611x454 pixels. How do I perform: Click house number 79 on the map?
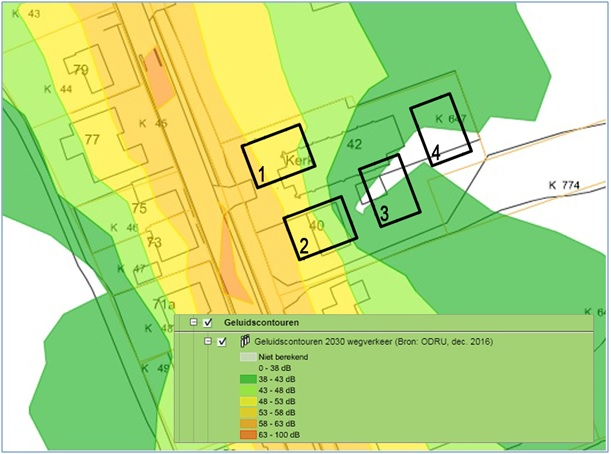tap(81, 70)
